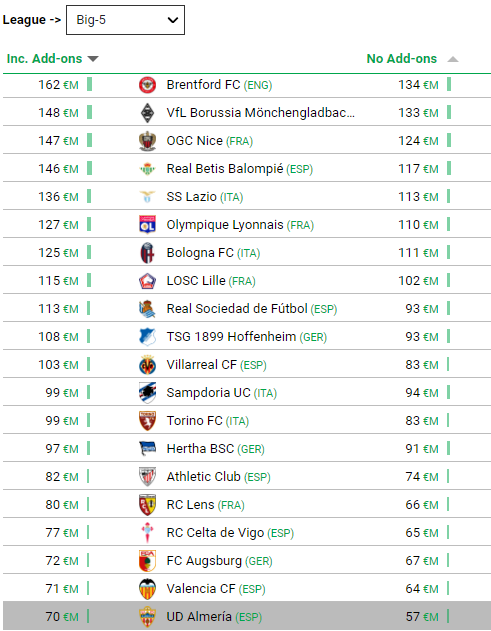This screenshot has width=491, height=631.
Task: Sort by No Add-ons ascending arrow
Action: coord(453,59)
